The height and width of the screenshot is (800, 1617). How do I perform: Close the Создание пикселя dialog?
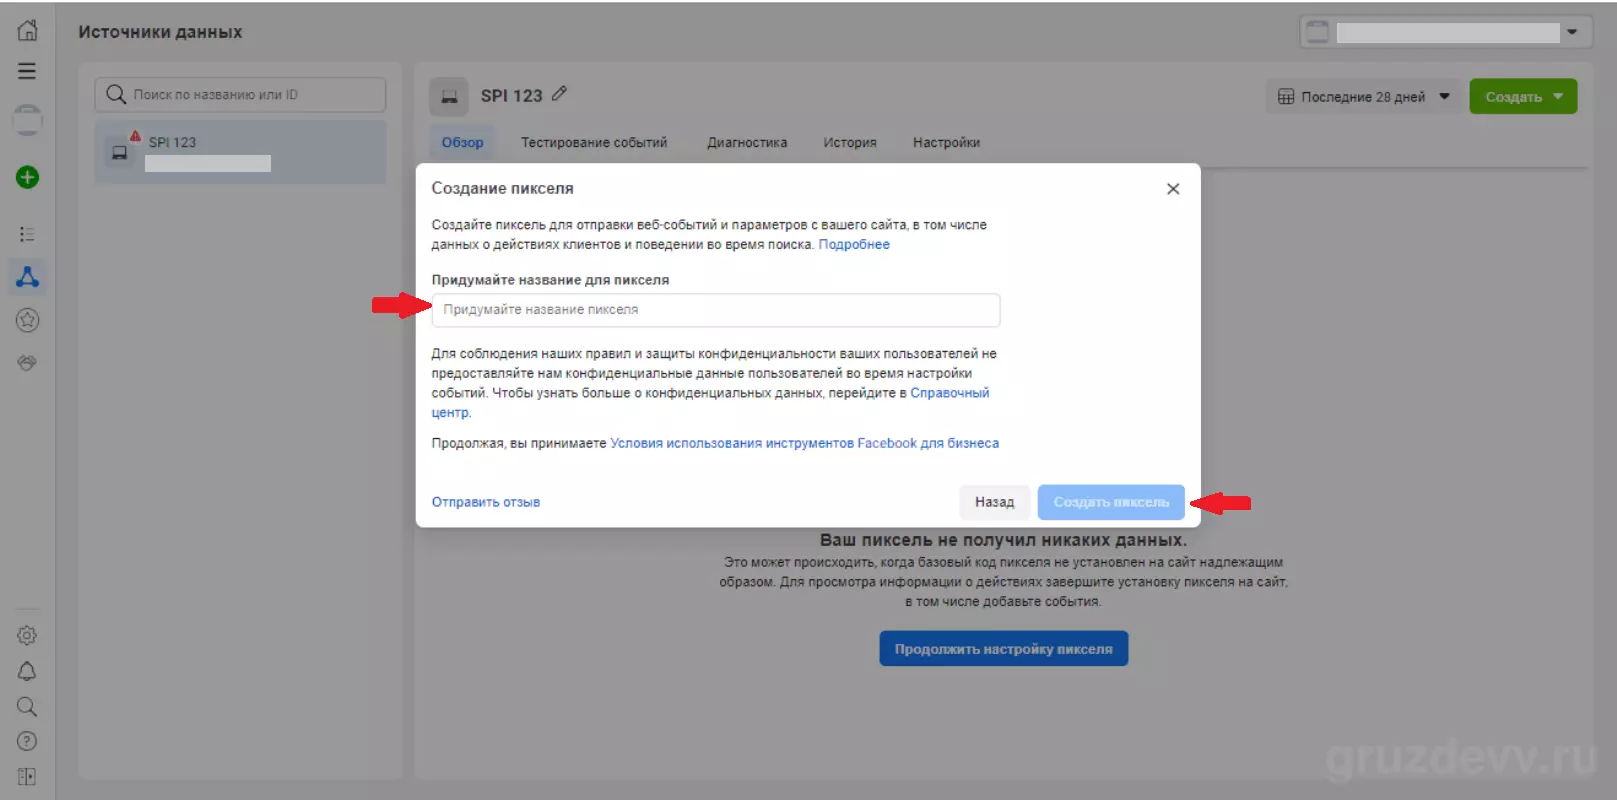(x=1173, y=189)
